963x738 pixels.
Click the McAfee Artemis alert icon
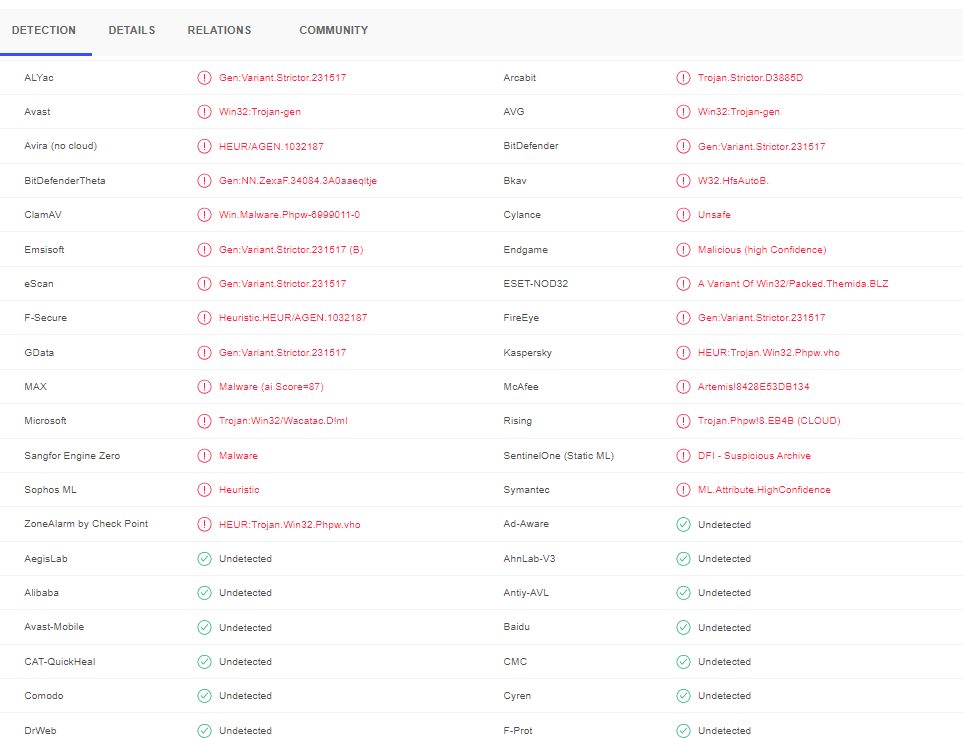click(x=683, y=387)
